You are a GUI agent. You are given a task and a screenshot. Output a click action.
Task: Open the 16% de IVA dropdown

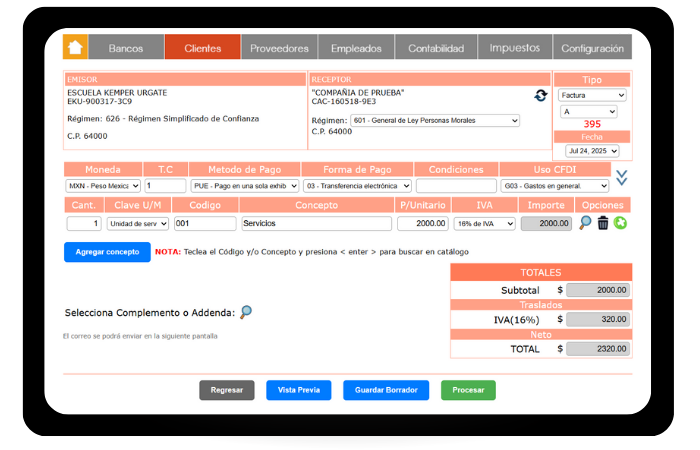484,224
